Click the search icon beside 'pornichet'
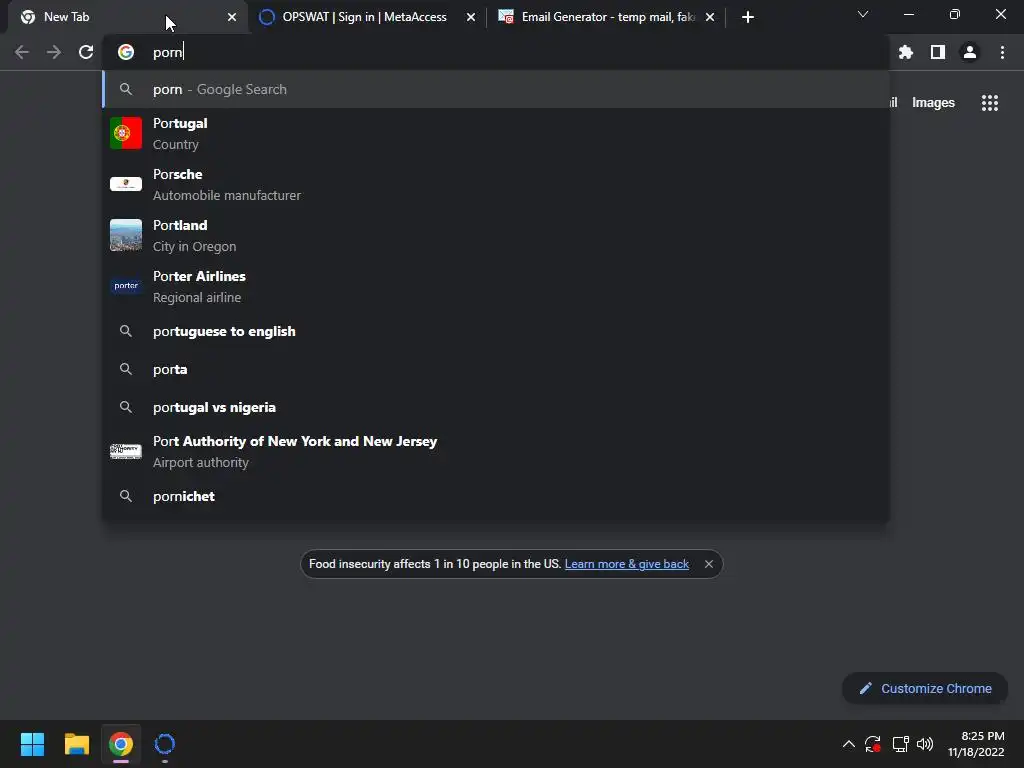 (x=126, y=496)
